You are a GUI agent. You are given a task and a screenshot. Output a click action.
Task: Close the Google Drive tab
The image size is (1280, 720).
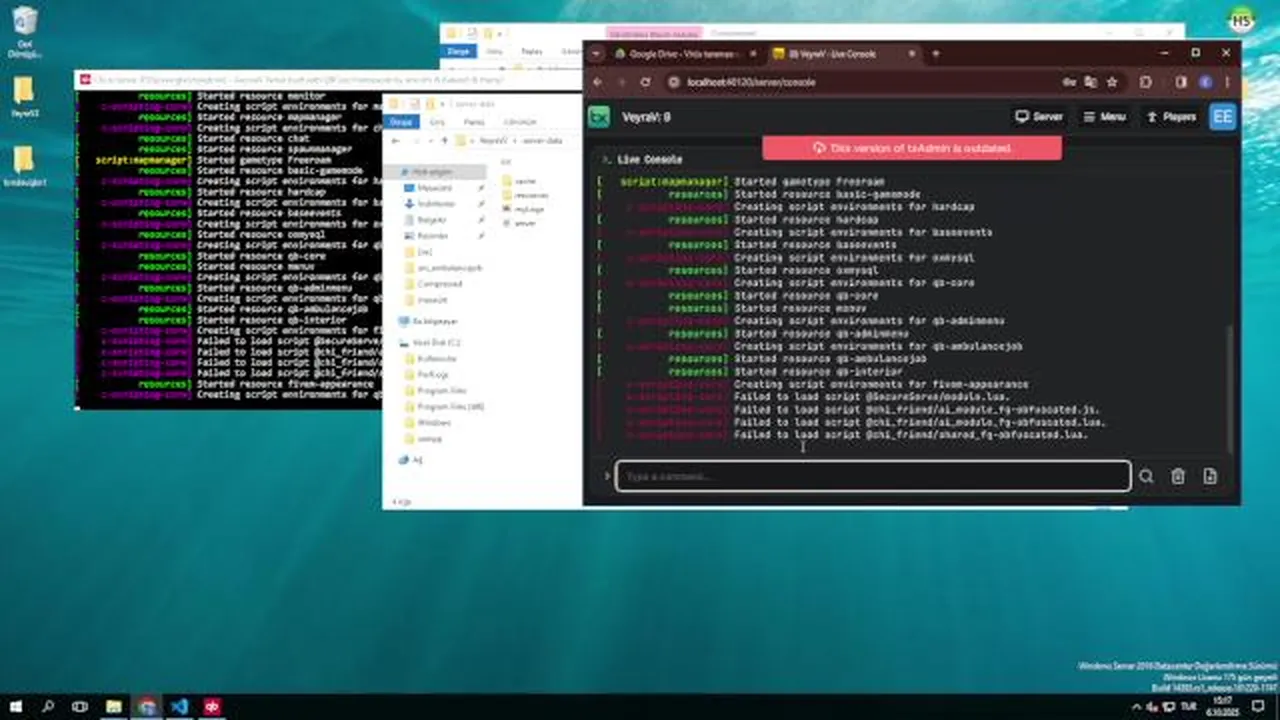click(x=755, y=54)
